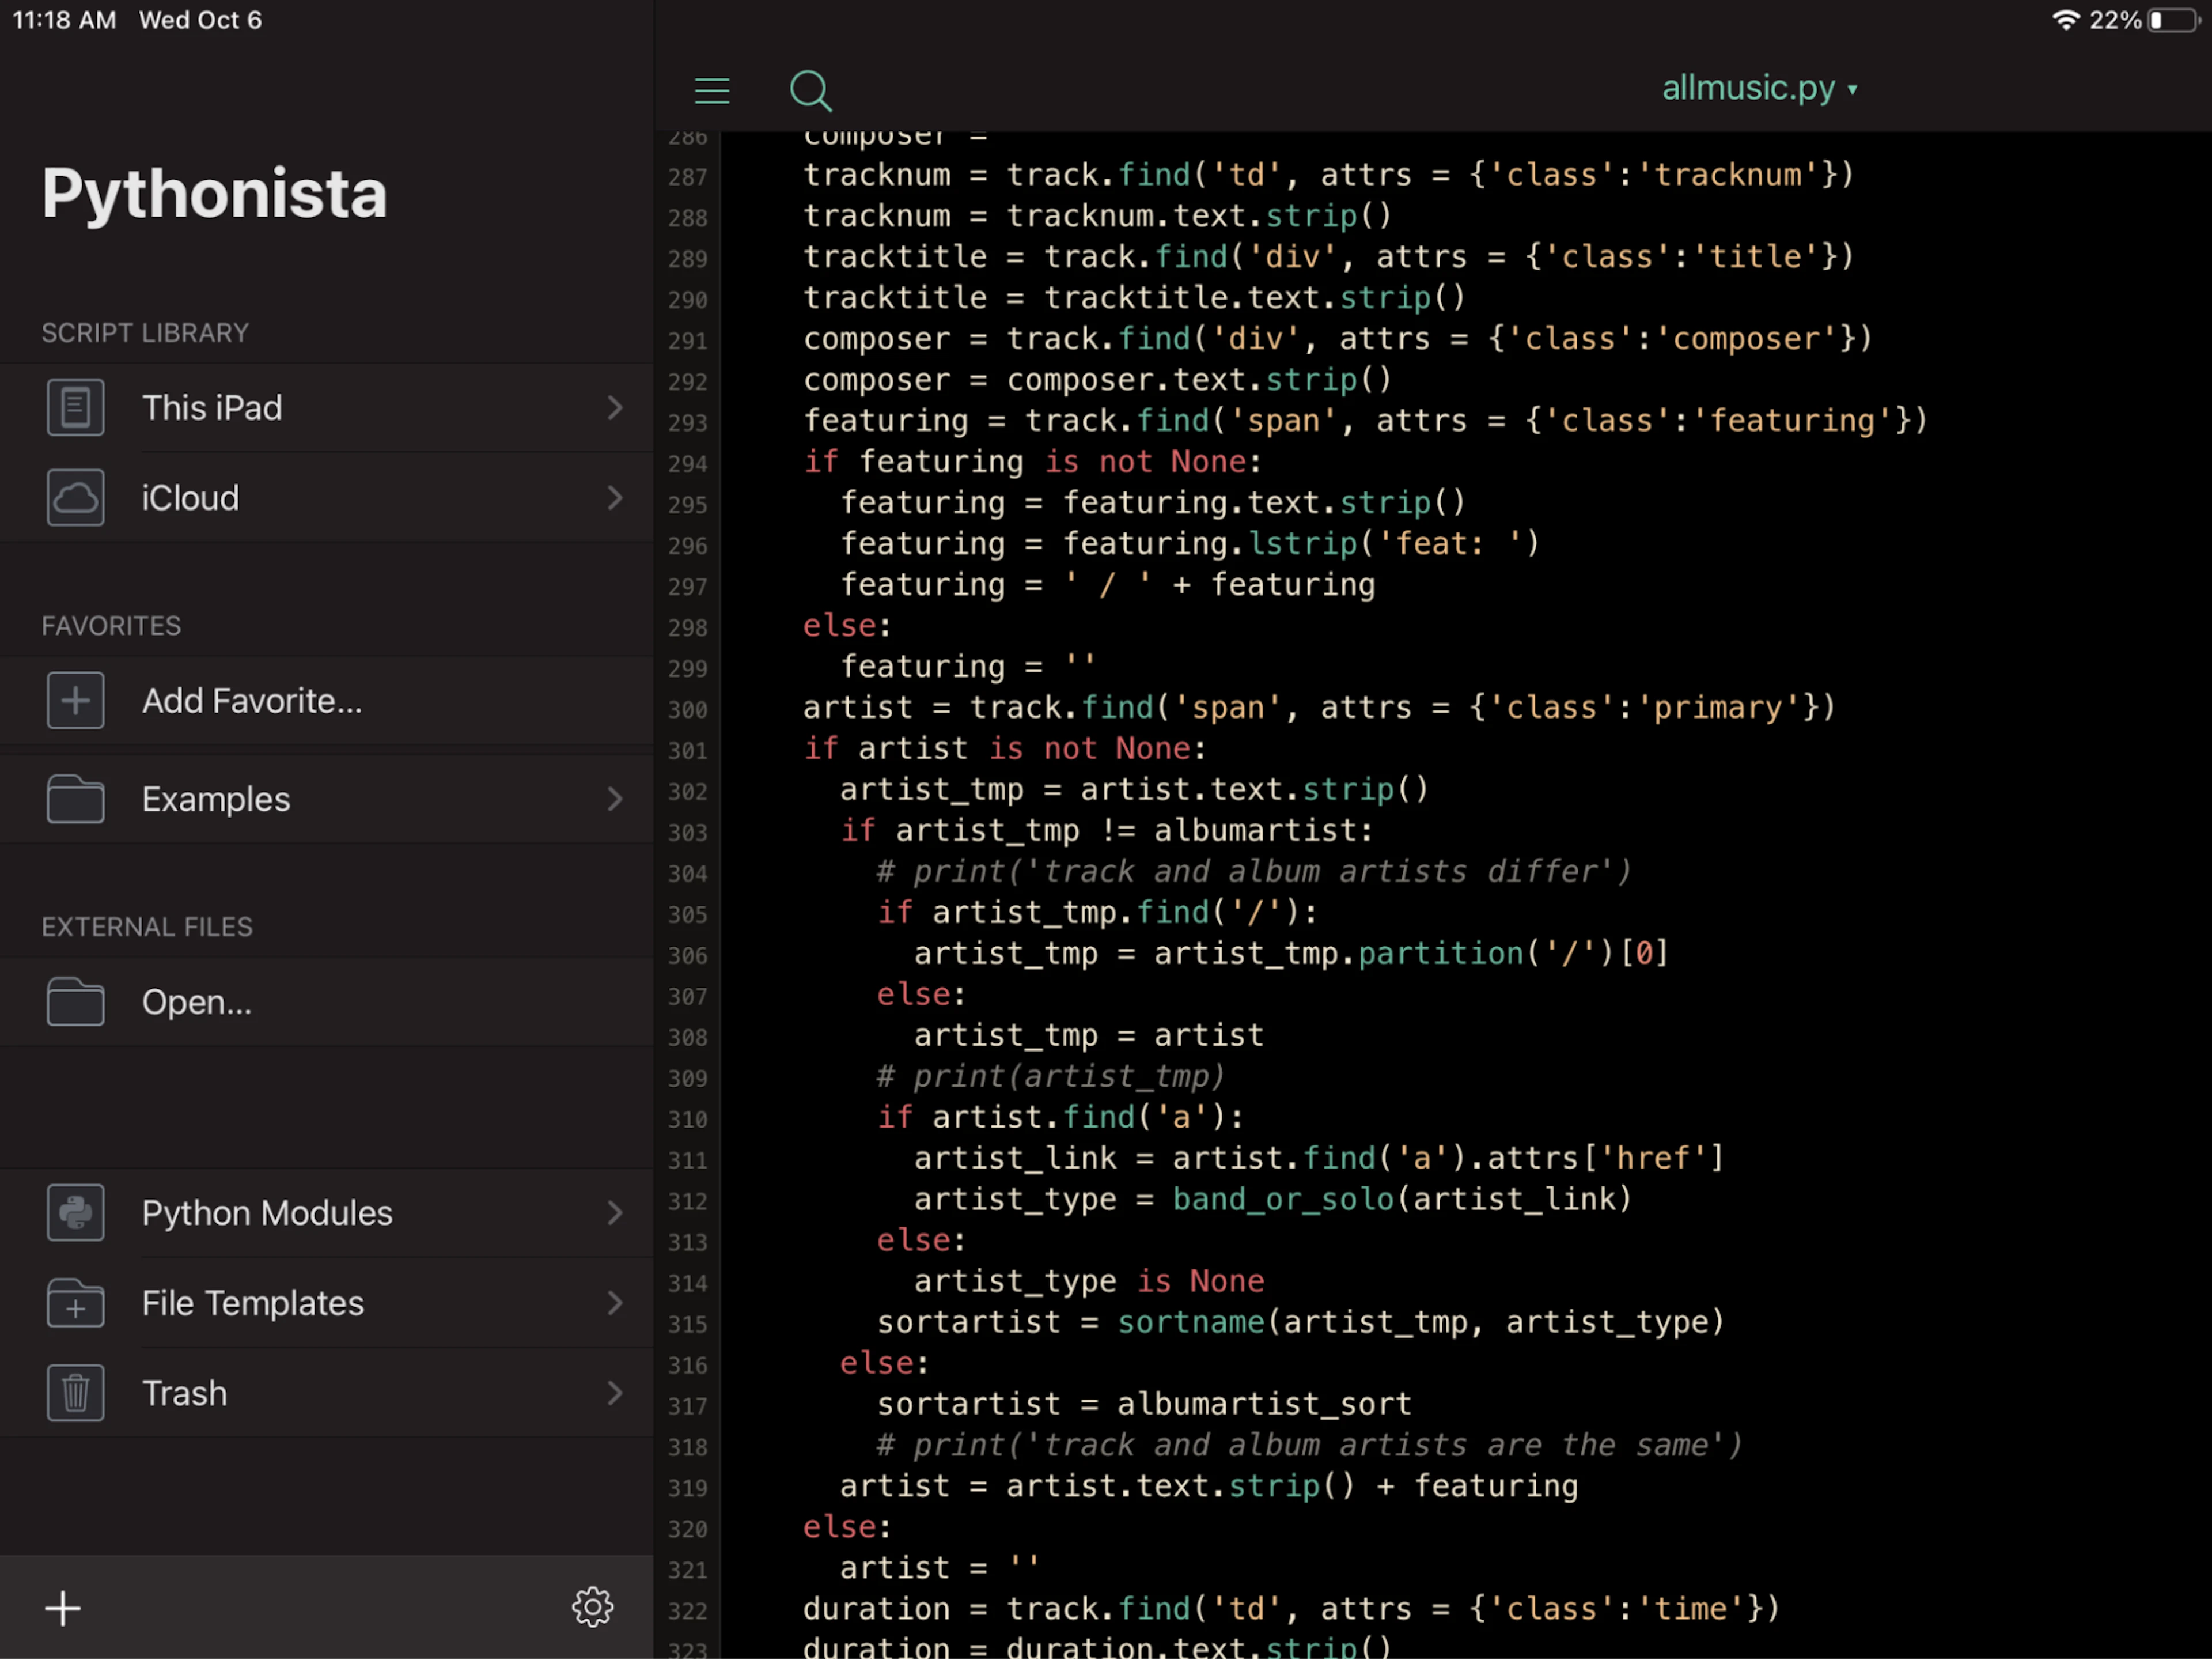The height and width of the screenshot is (1660, 2212).
Task: Expand the File Templates chevron
Action: click(x=615, y=1303)
